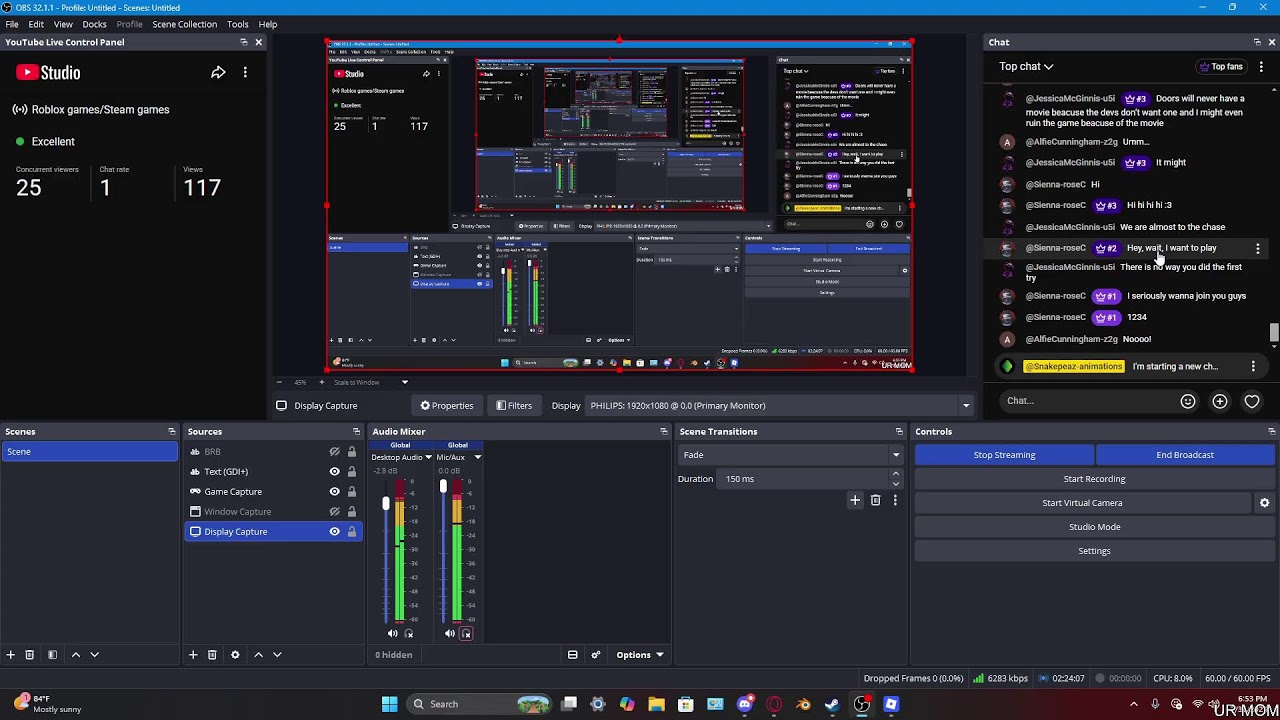The width and height of the screenshot is (1280, 720).
Task: Mute the Mic/Aux speaker icon
Action: click(x=449, y=634)
